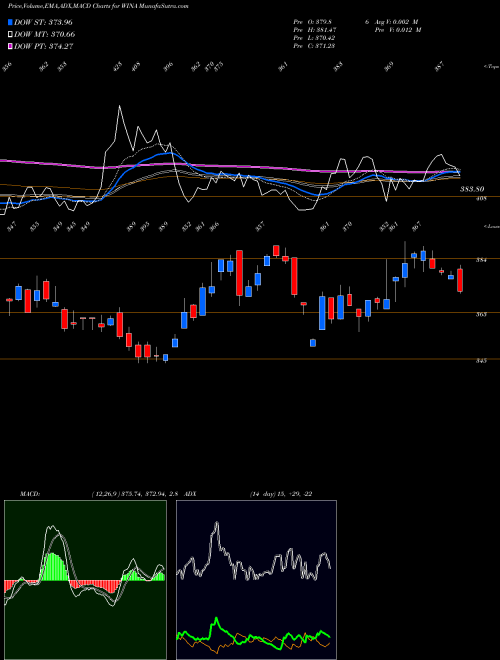Click the '383.80' price label beside EMA lines
Viewport: 500px width, 660px height.
click(x=472, y=189)
